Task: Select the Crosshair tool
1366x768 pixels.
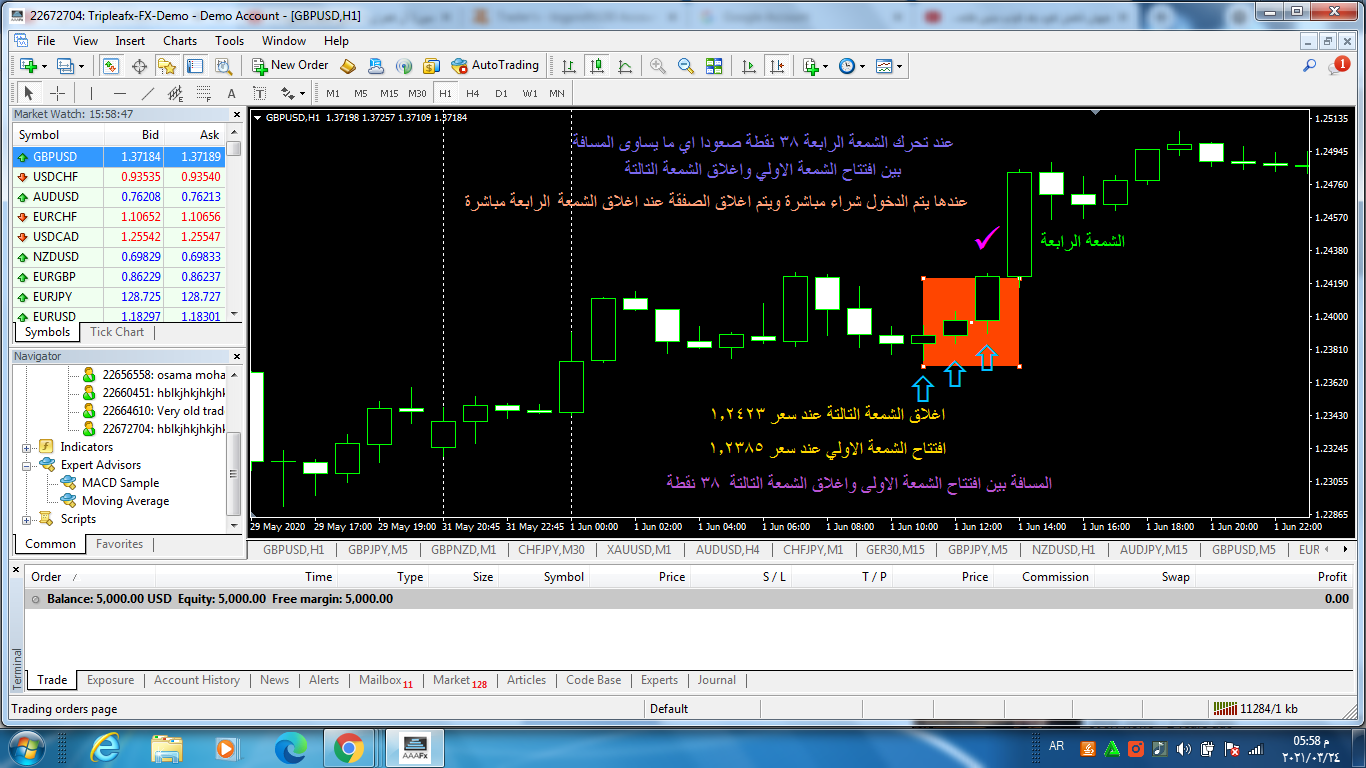Action: [x=58, y=93]
